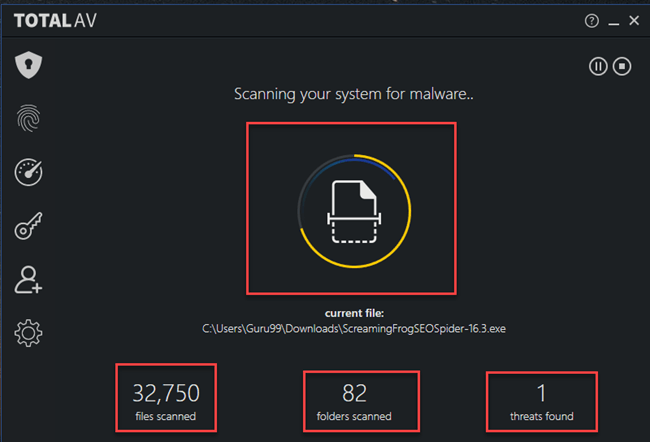The image size is (650, 442).
Task: Open the fingerprint Internet Security section
Action: point(28,119)
